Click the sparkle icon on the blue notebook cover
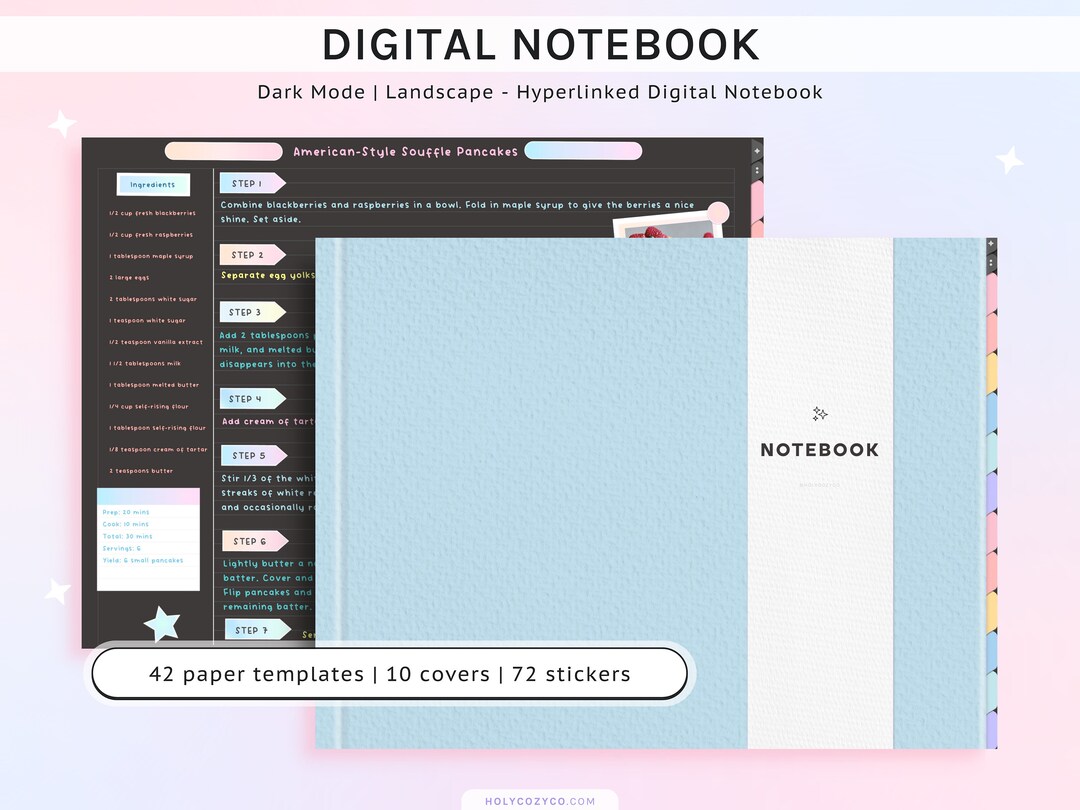 (x=820, y=414)
